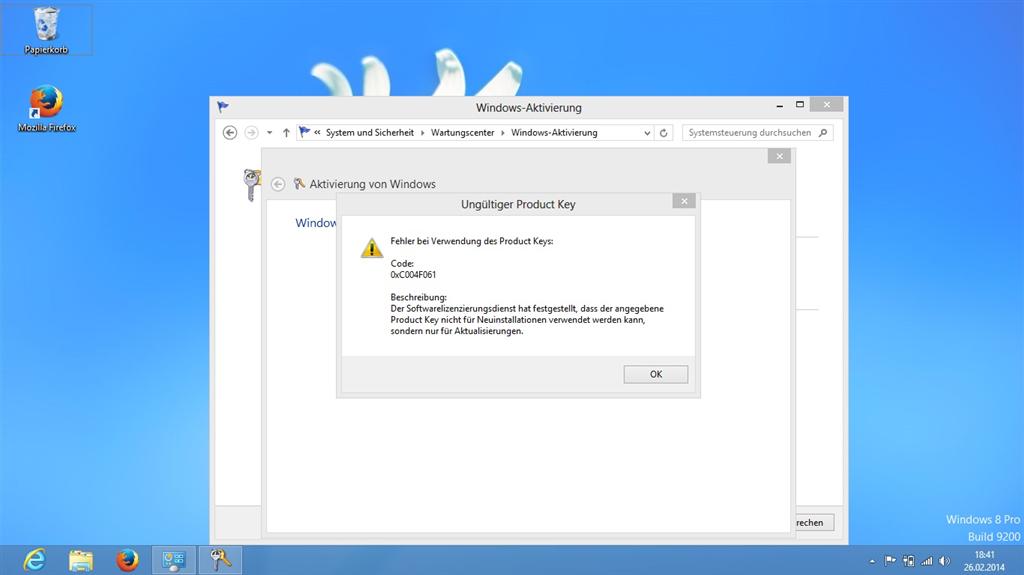Click the partially hidden Abbrechen button

(x=814, y=523)
